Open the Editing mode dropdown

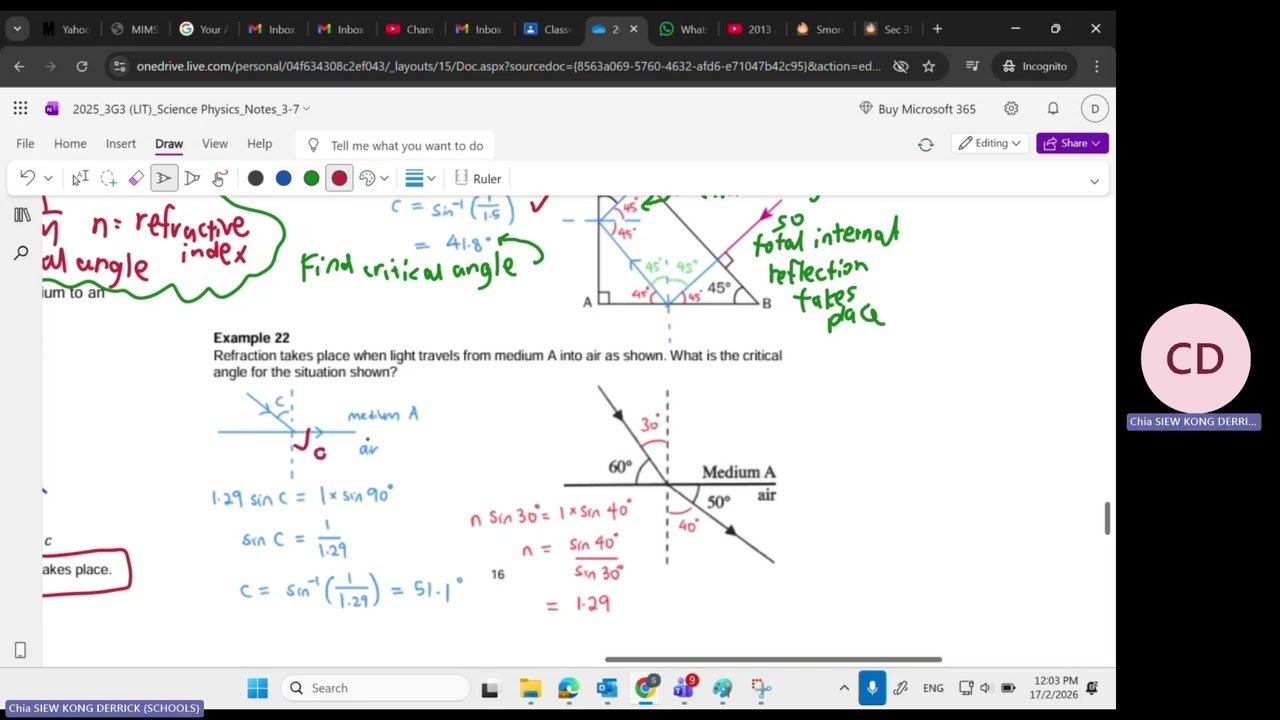click(x=989, y=143)
